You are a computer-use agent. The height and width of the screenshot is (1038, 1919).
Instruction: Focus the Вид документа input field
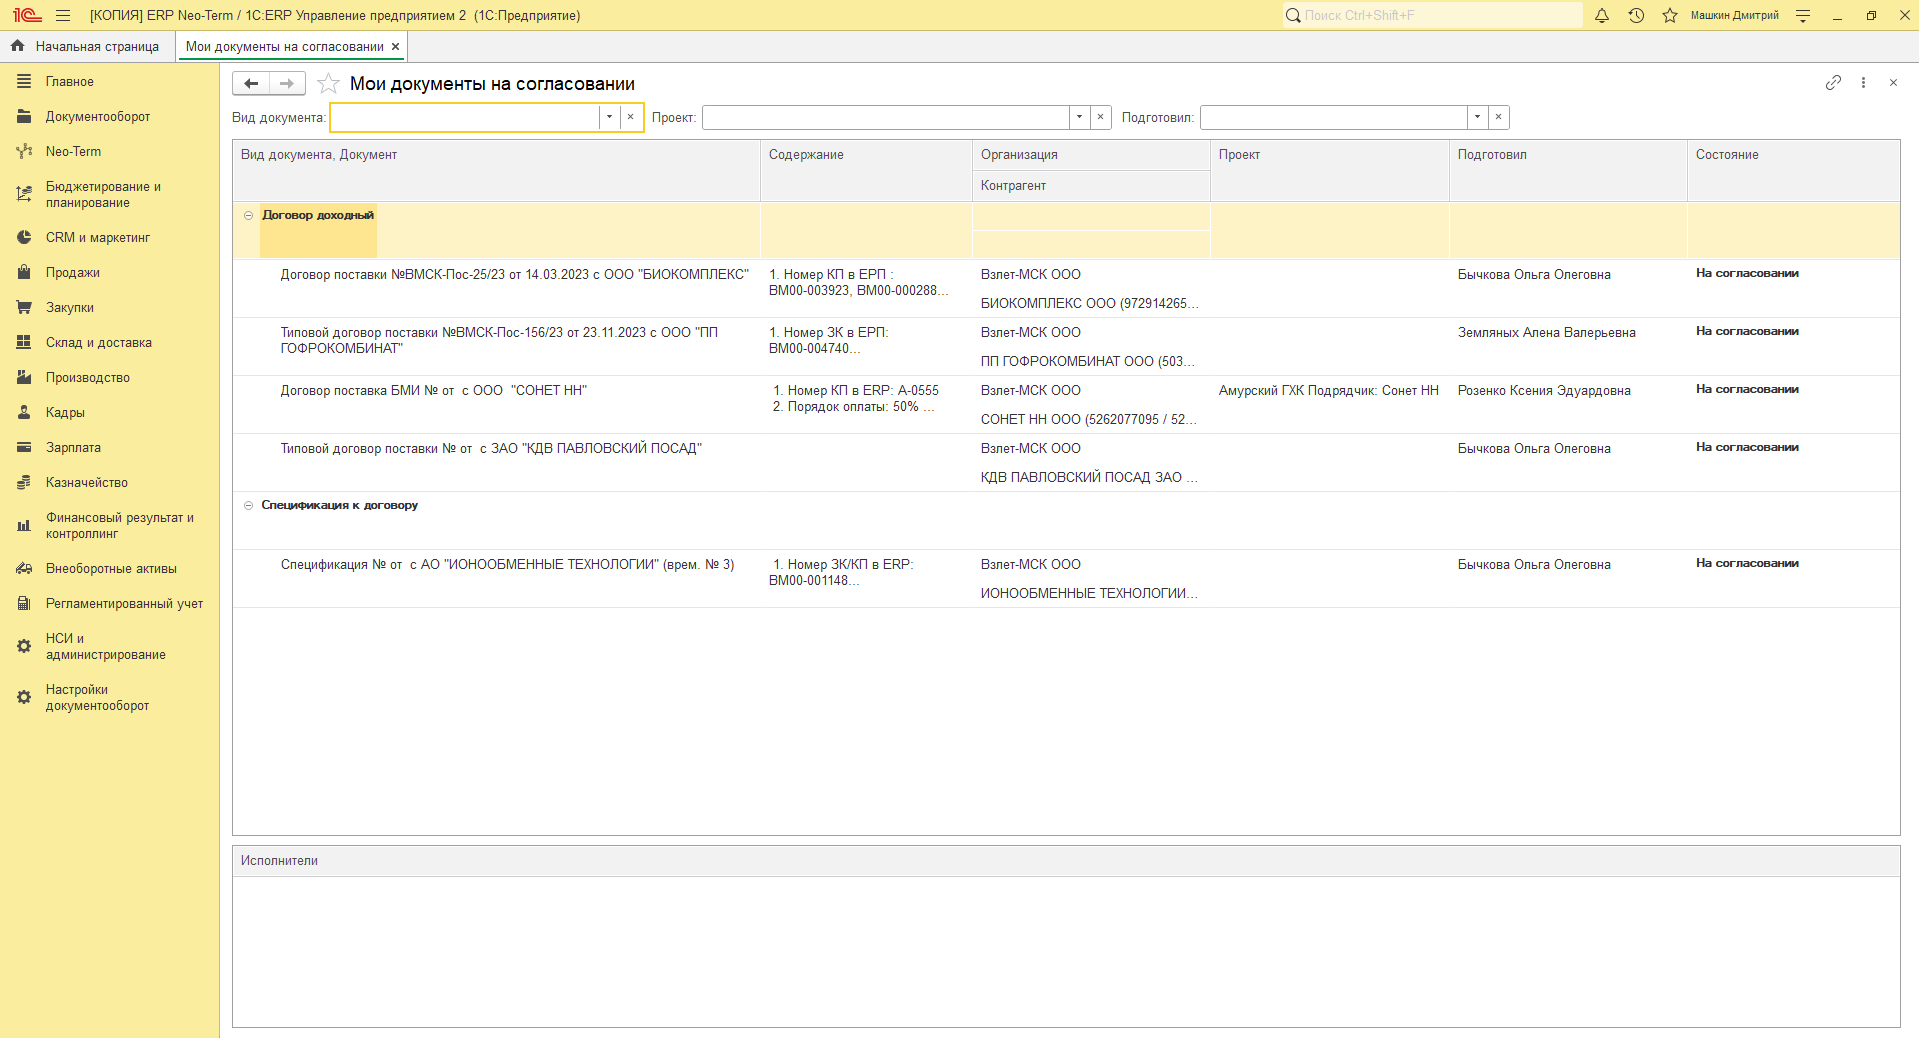[x=465, y=117]
